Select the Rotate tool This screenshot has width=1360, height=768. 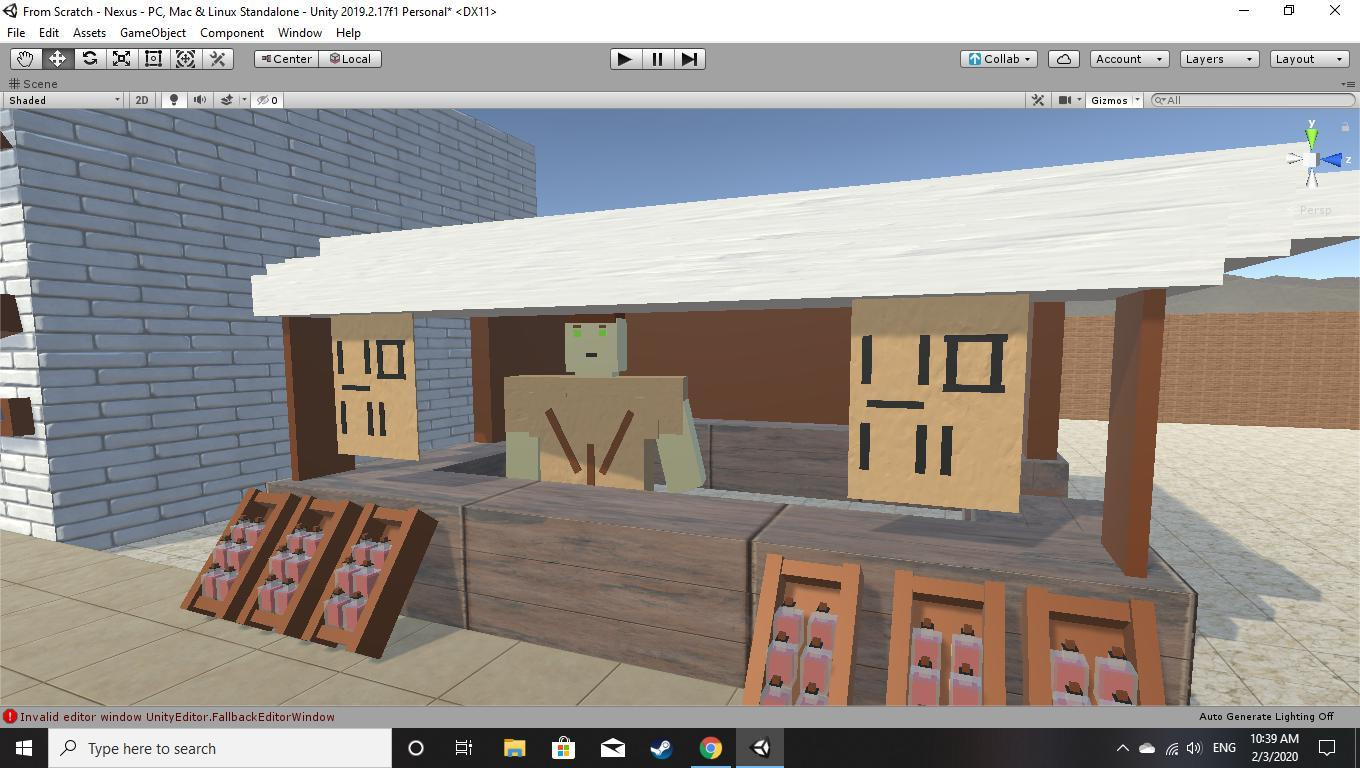click(89, 59)
